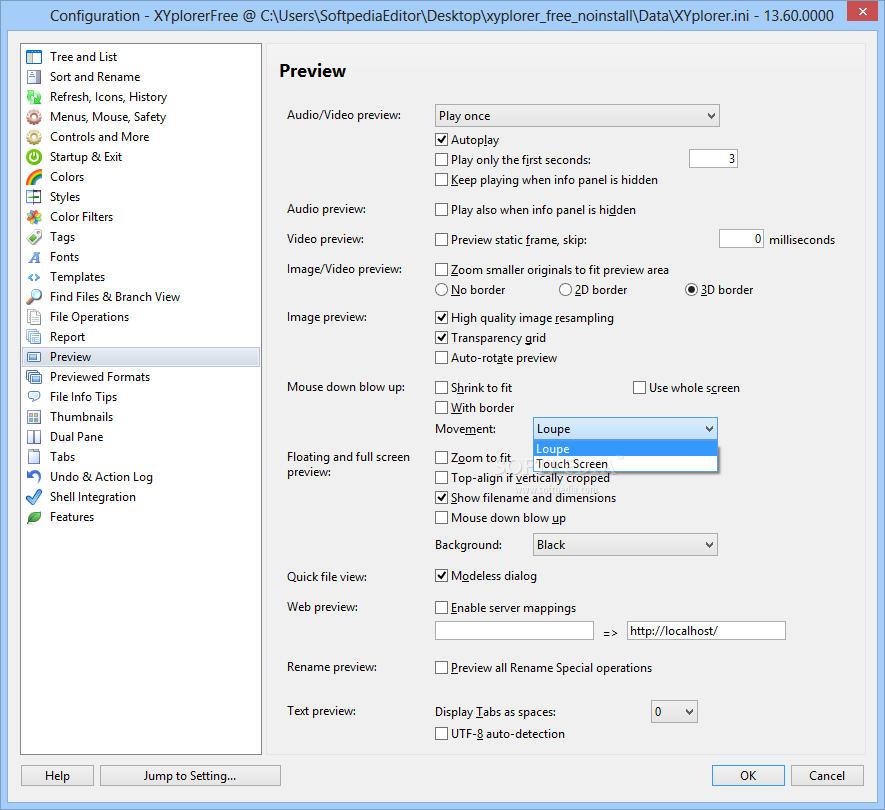Click the Preview category monitor icon
This screenshot has height=810, width=885.
coord(34,357)
